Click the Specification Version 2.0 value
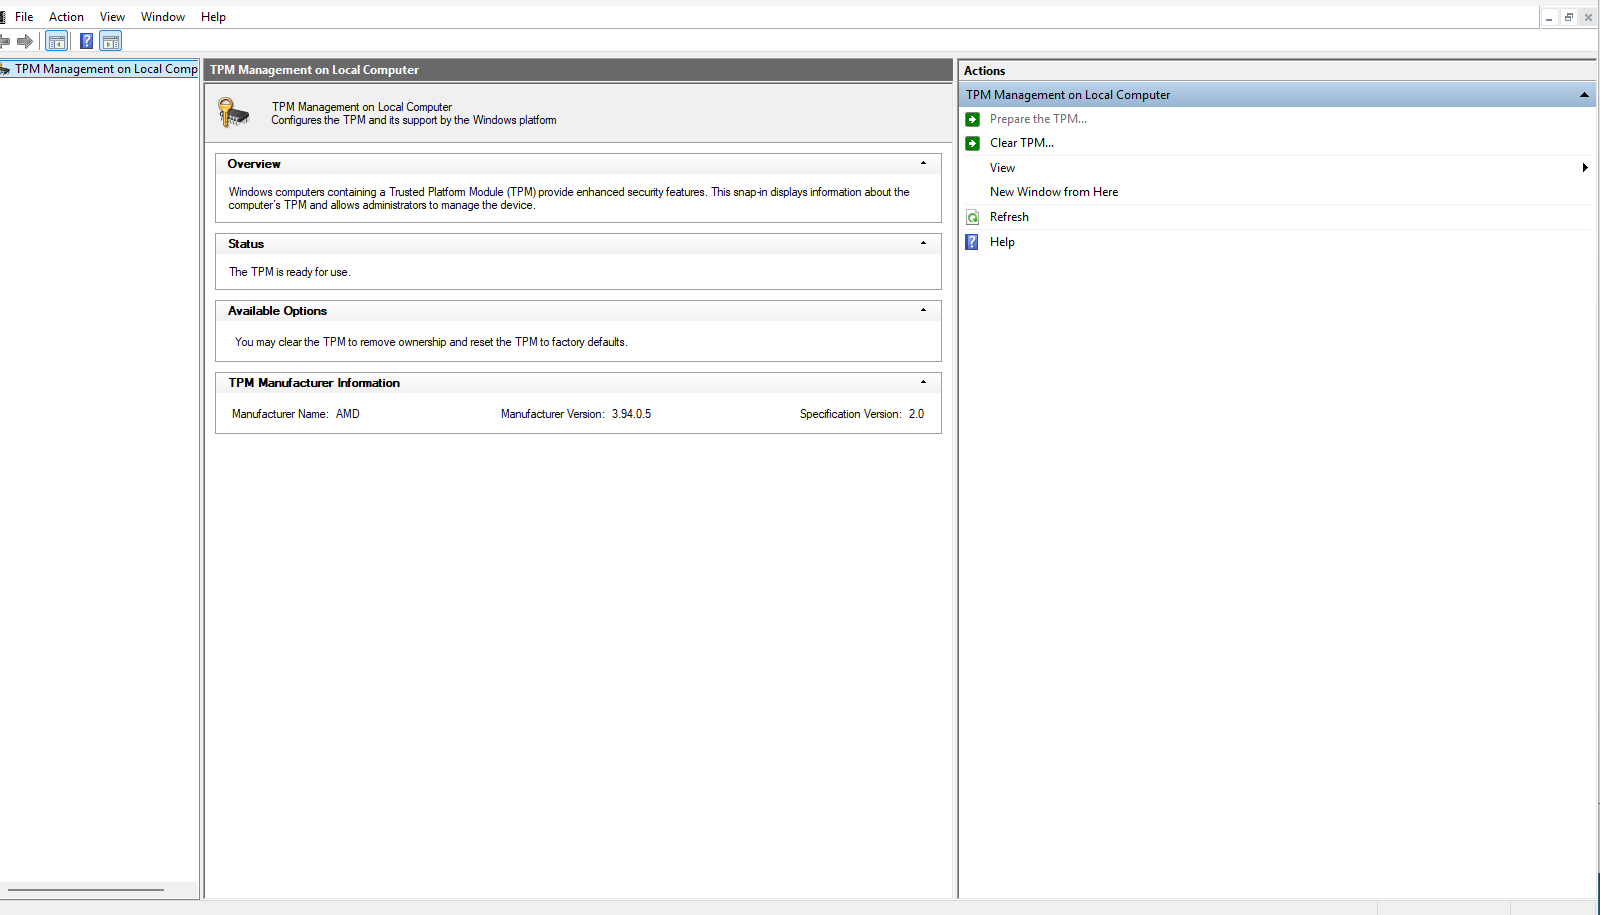Viewport: 1600px width, 915px height. pos(916,414)
